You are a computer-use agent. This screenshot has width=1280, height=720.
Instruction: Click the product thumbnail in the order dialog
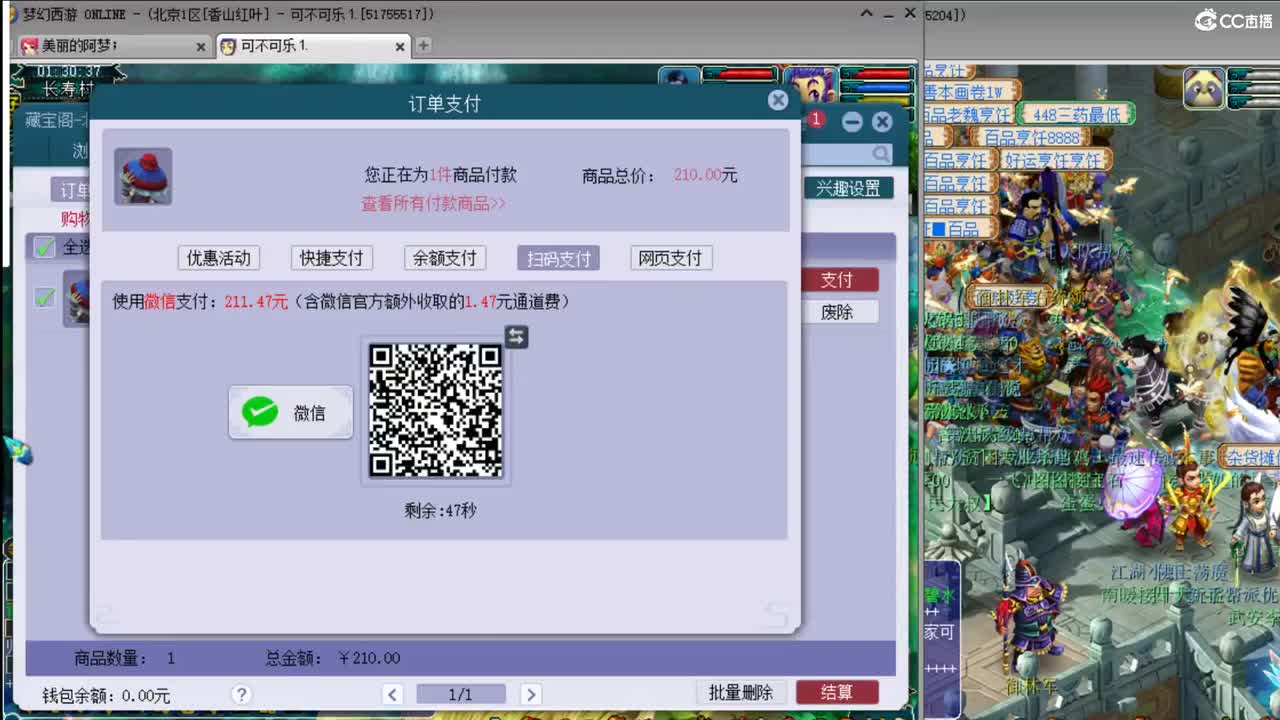tap(143, 177)
